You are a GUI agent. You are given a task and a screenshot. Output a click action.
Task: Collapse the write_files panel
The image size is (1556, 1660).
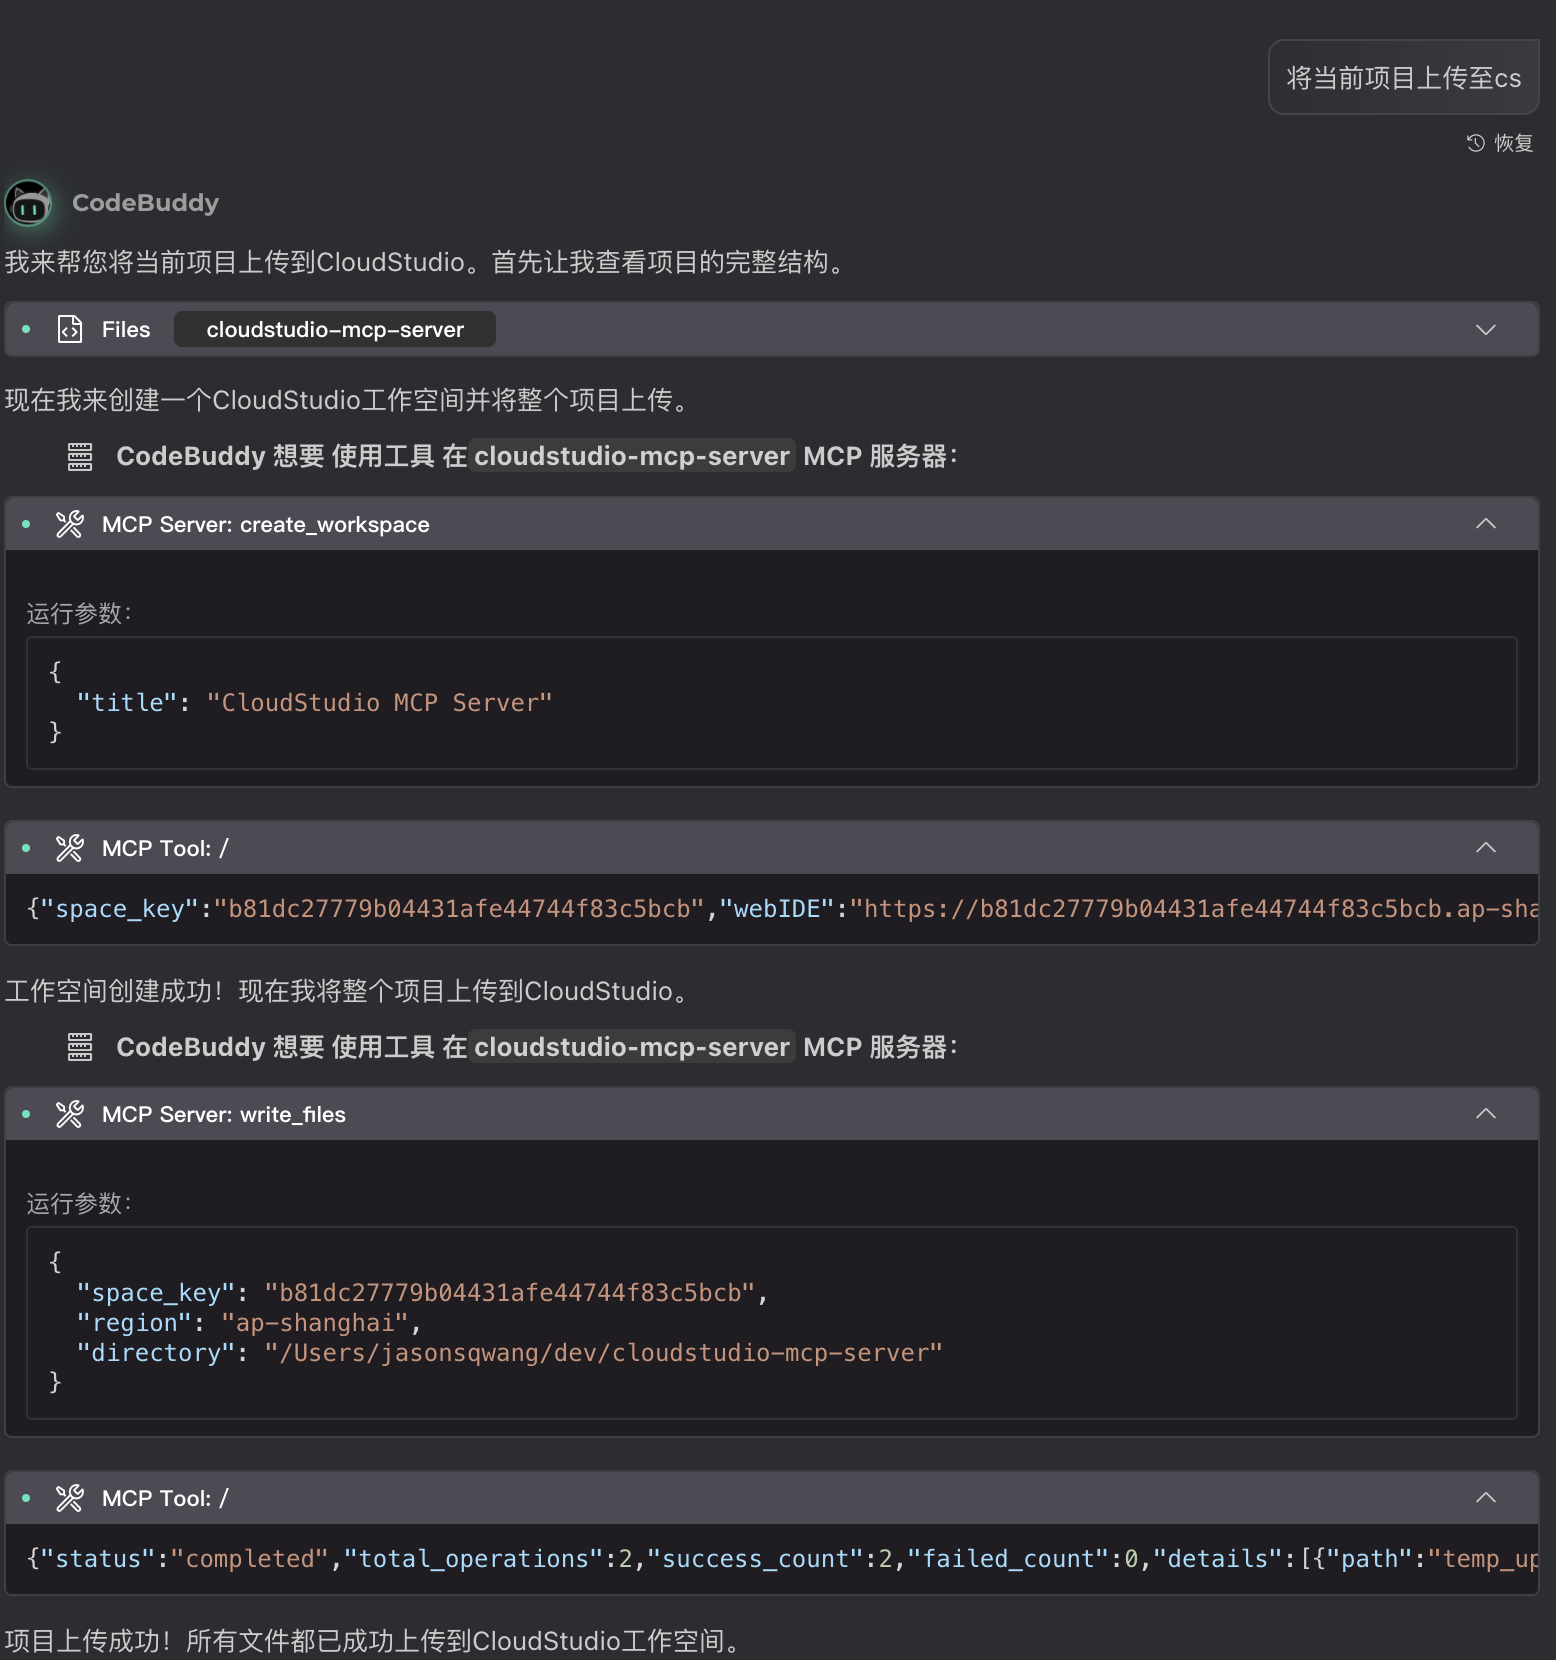[1486, 1114]
